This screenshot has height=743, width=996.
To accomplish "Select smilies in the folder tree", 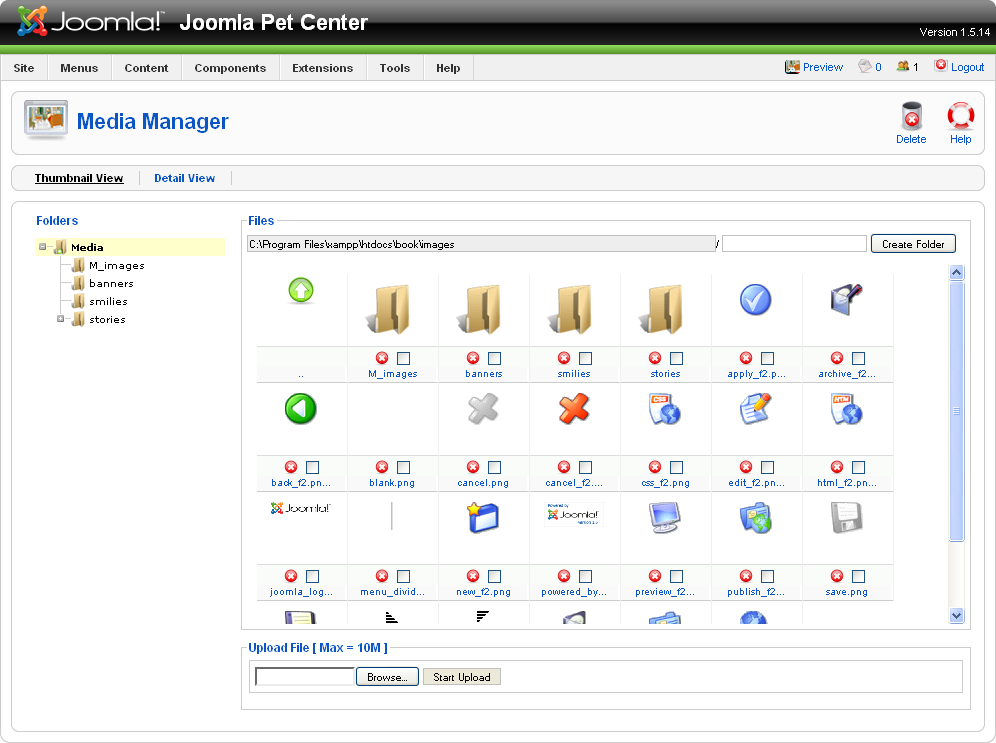I will tap(108, 301).
